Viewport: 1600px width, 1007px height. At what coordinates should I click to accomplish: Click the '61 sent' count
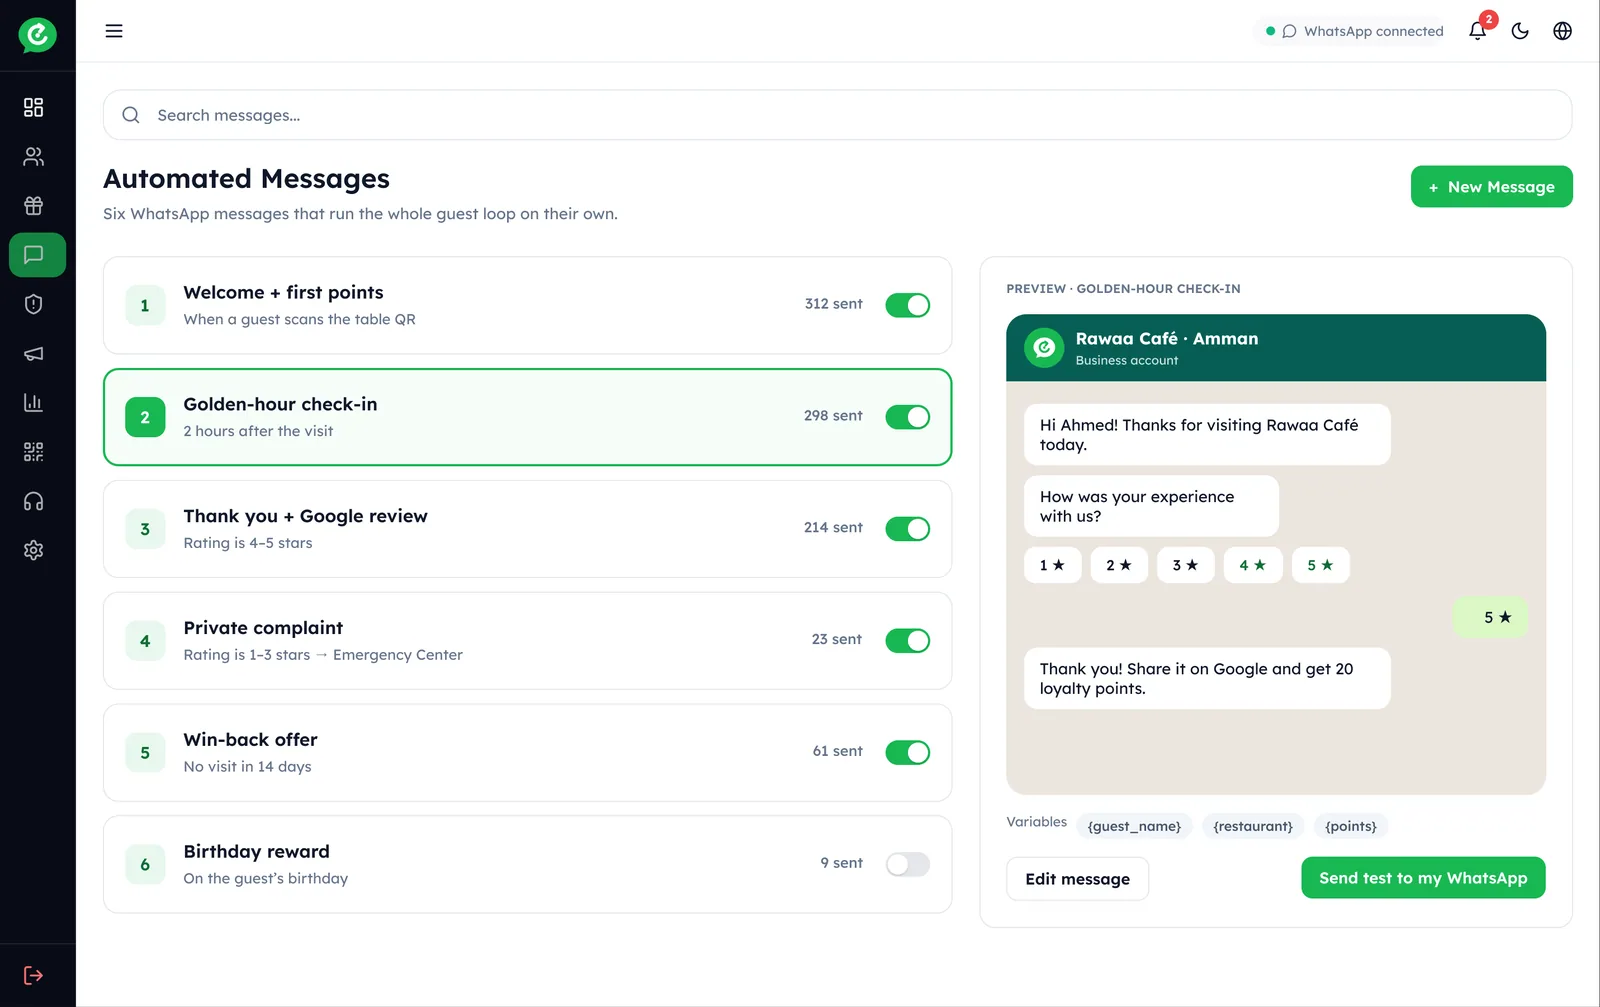pyautogui.click(x=838, y=751)
